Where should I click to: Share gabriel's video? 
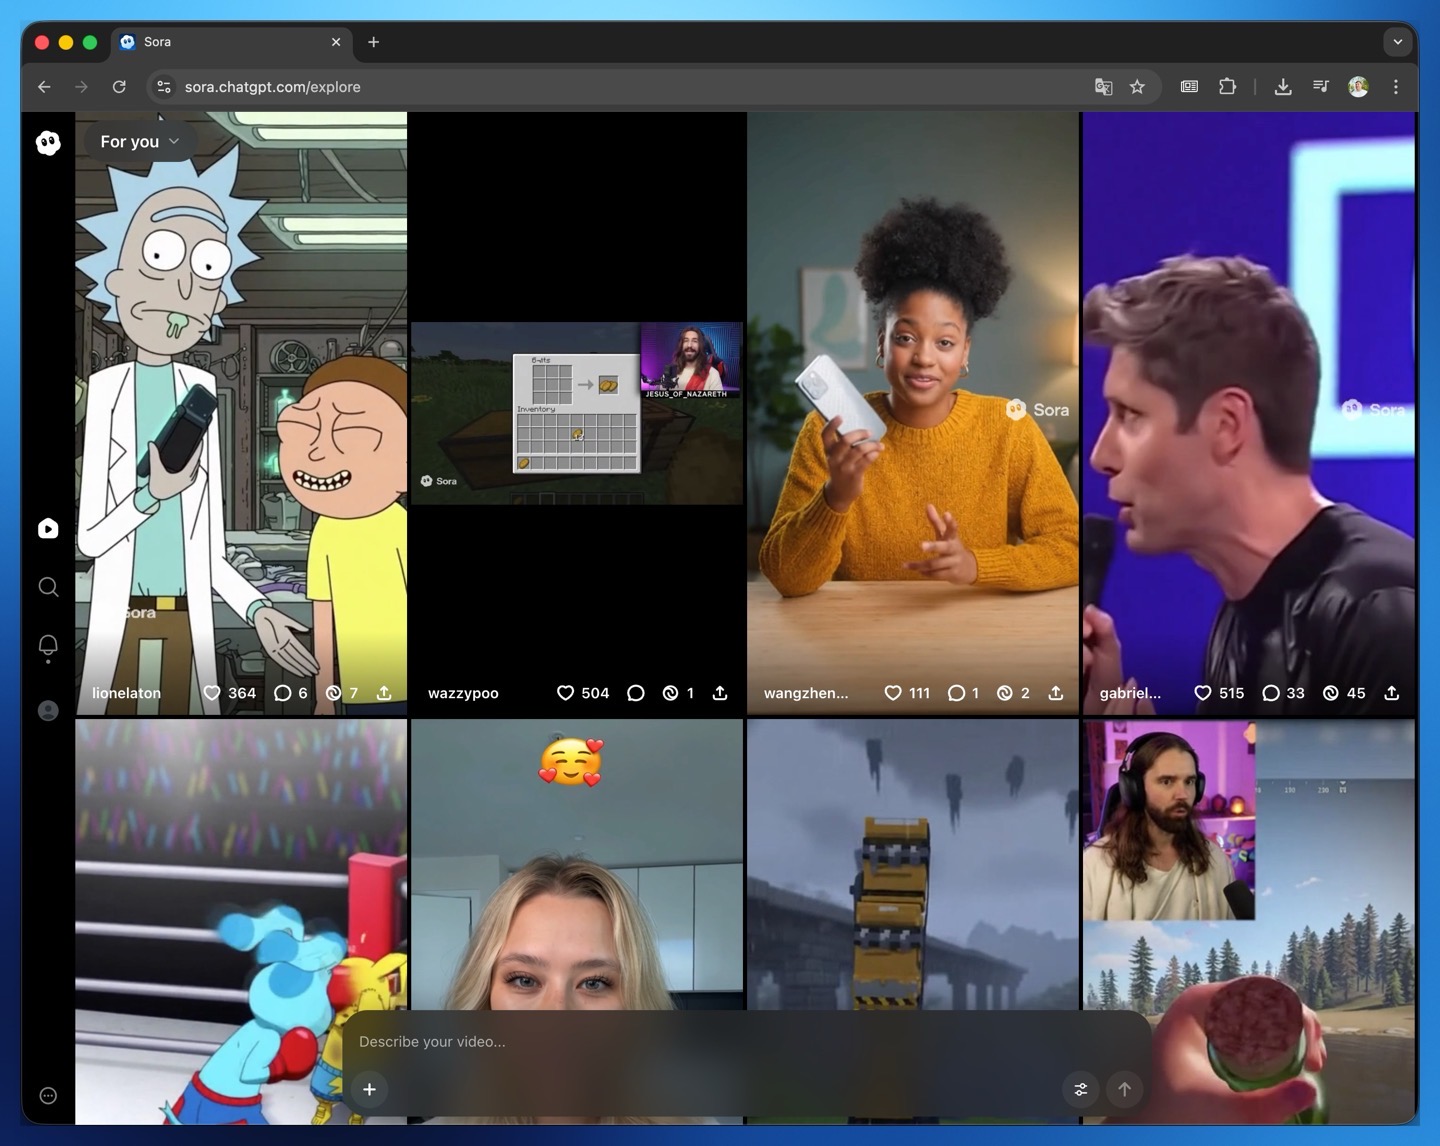[x=1392, y=693]
